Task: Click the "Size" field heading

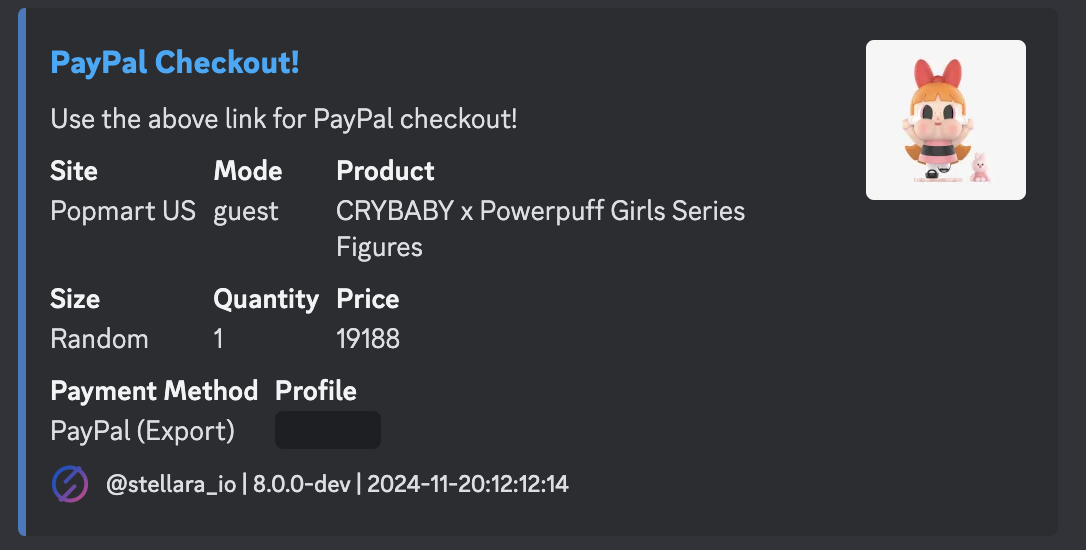Action: tap(75, 299)
